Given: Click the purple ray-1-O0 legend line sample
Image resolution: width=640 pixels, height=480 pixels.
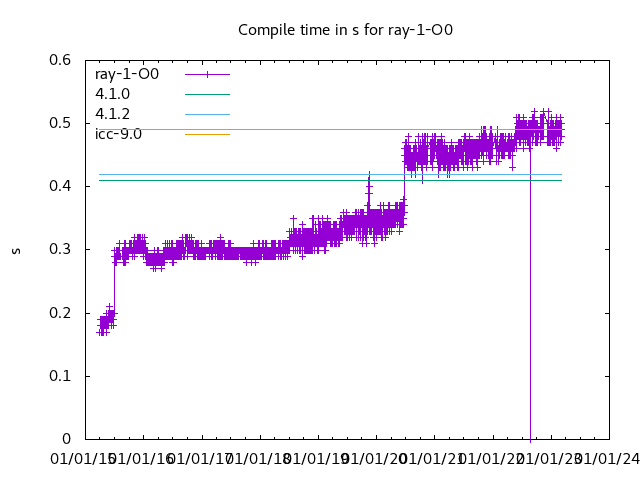Looking at the screenshot, I should 207,74.
